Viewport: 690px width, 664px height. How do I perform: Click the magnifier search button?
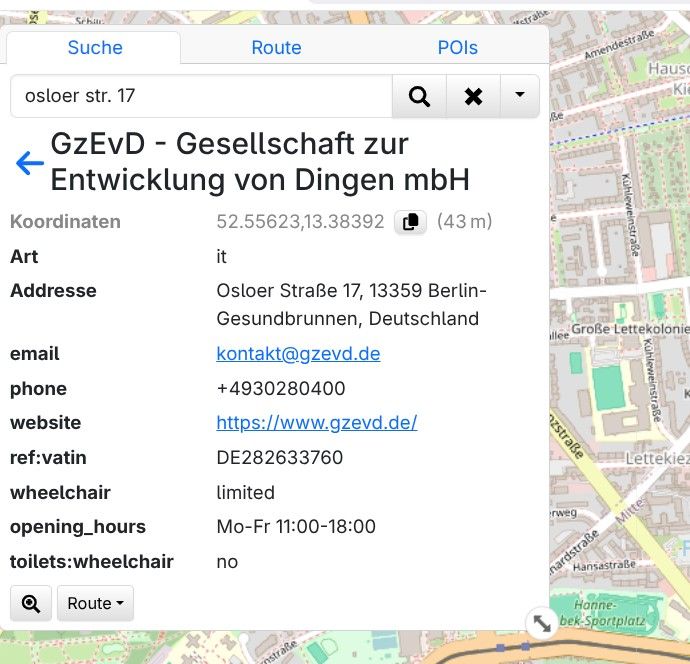(x=419, y=96)
